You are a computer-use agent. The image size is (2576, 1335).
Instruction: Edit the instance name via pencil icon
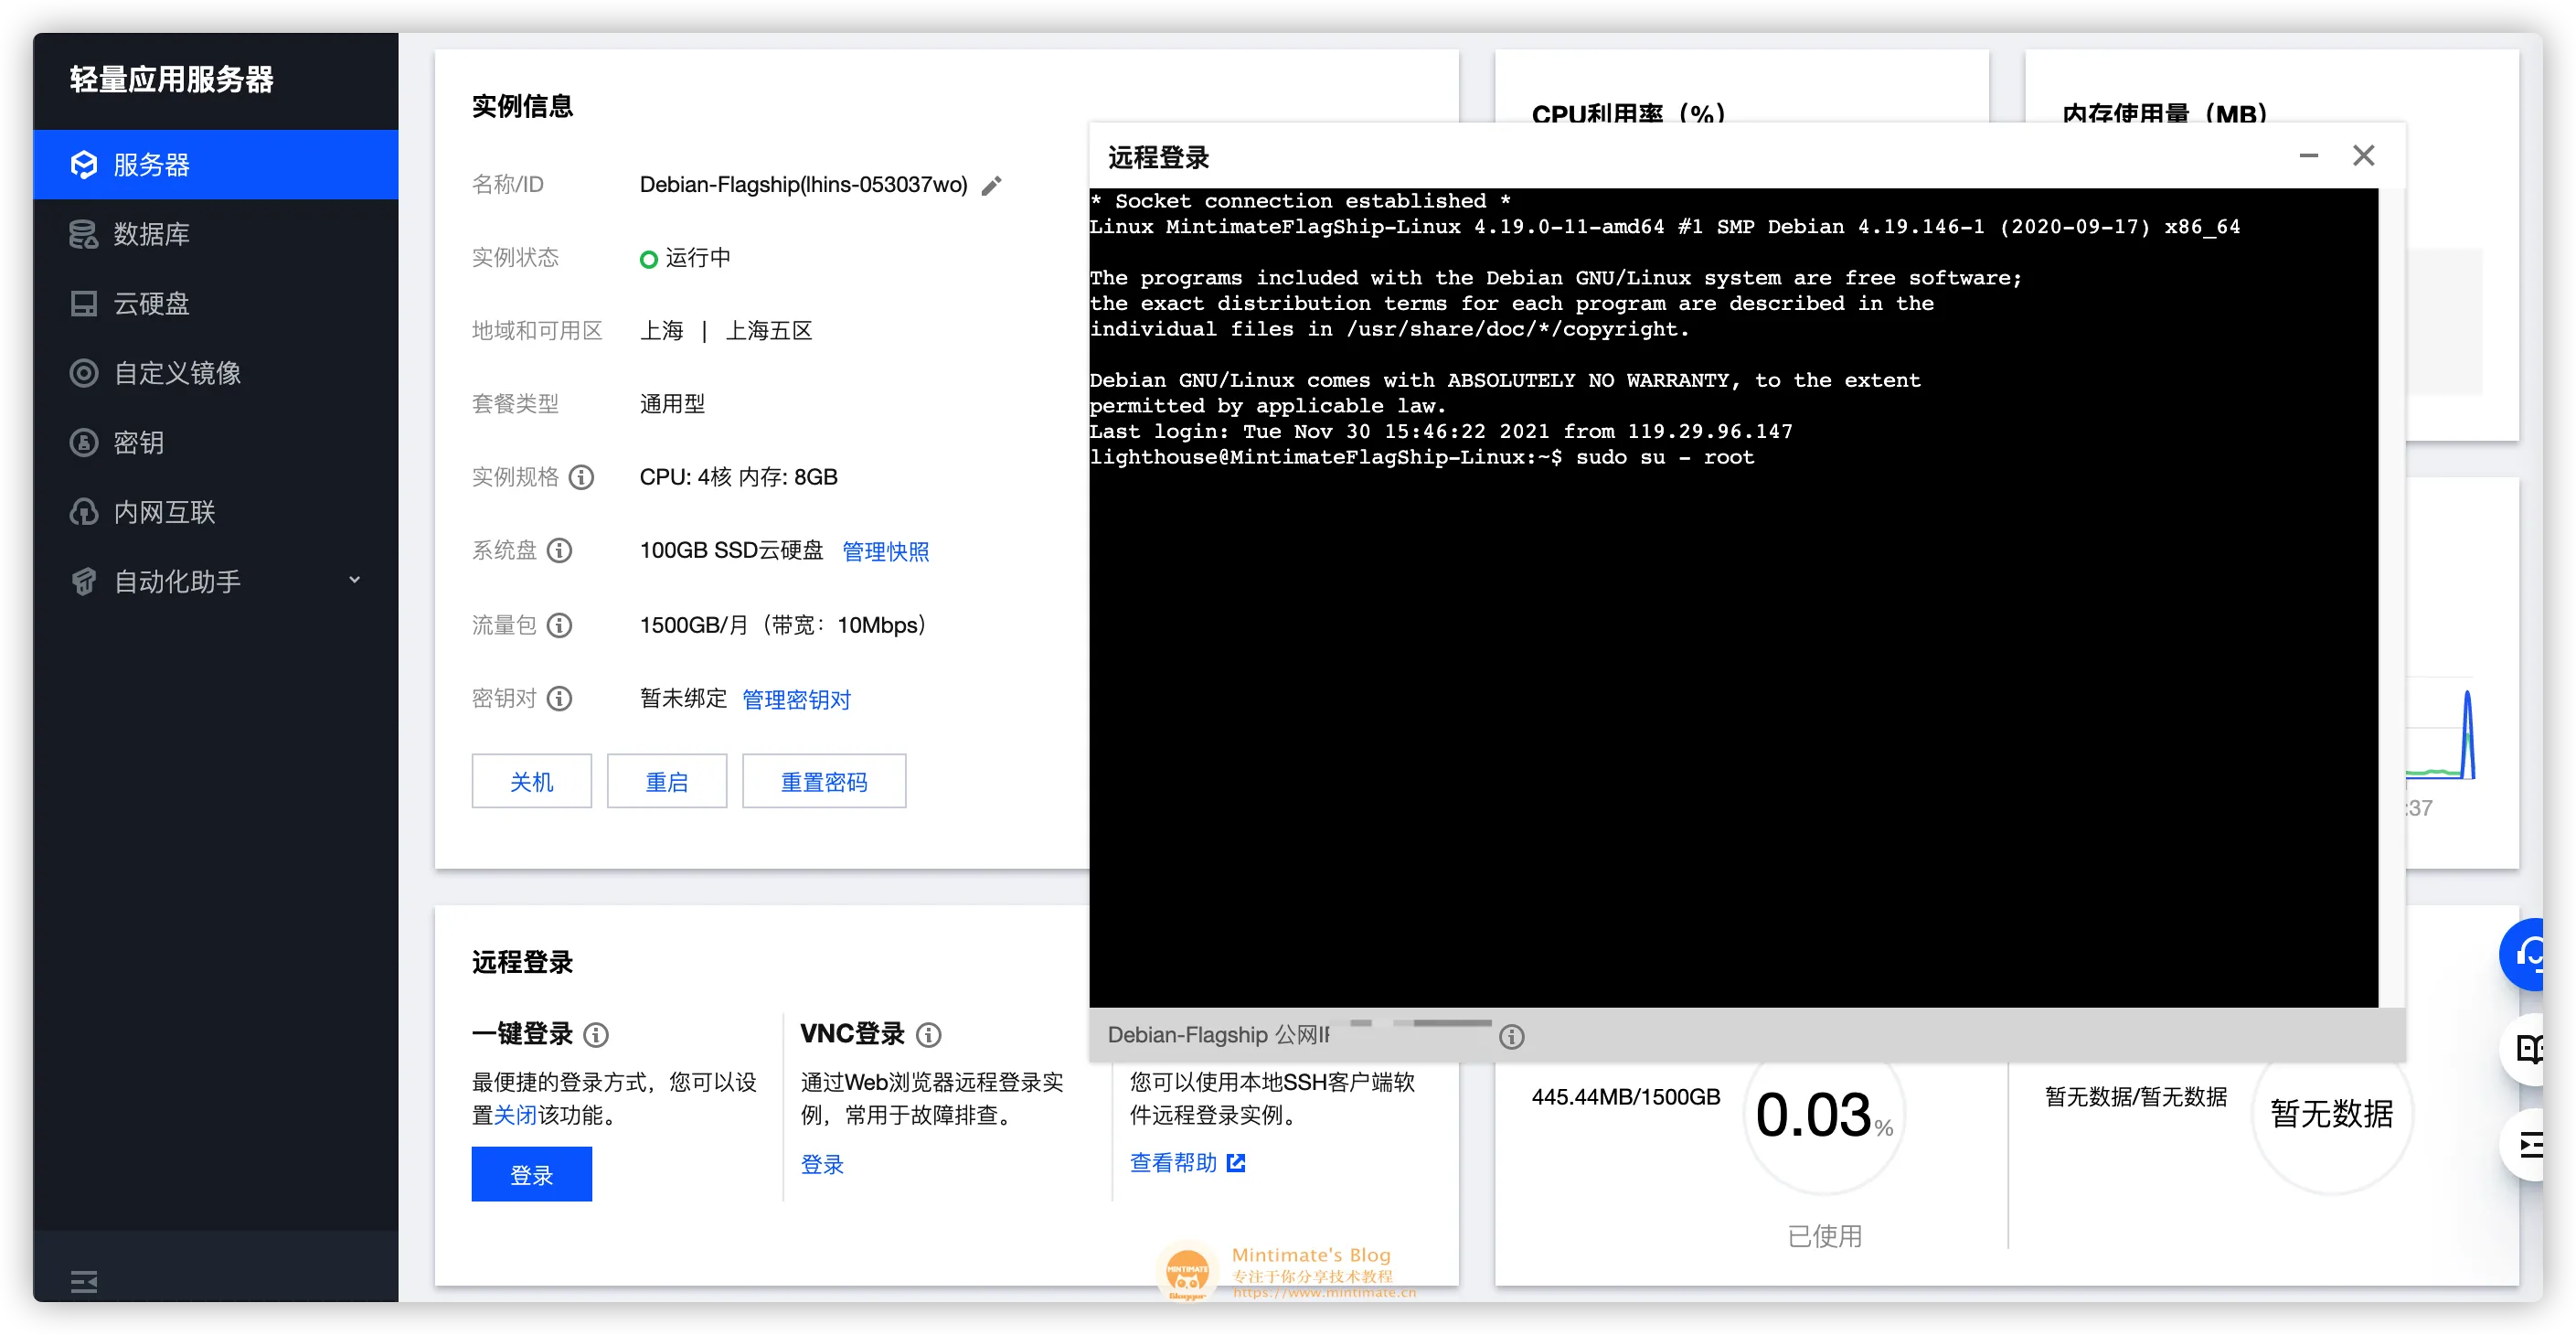991,186
